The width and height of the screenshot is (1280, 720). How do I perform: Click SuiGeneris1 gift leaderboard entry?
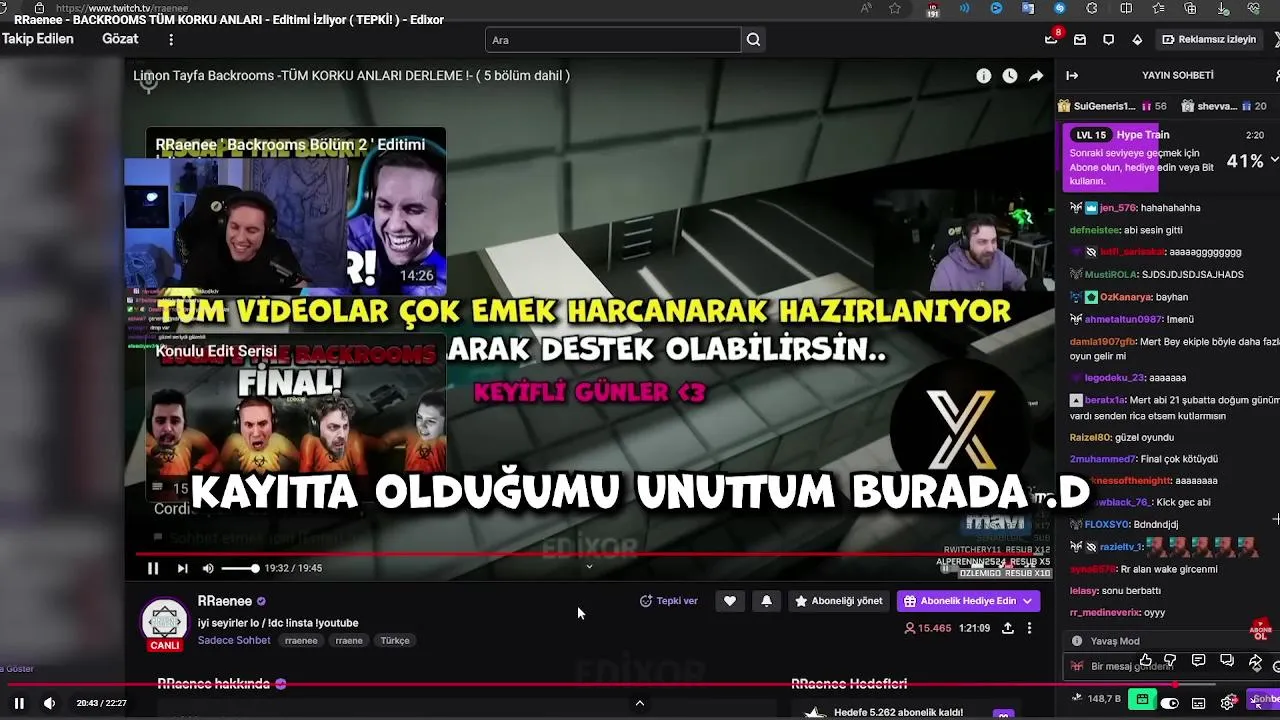coord(1112,106)
